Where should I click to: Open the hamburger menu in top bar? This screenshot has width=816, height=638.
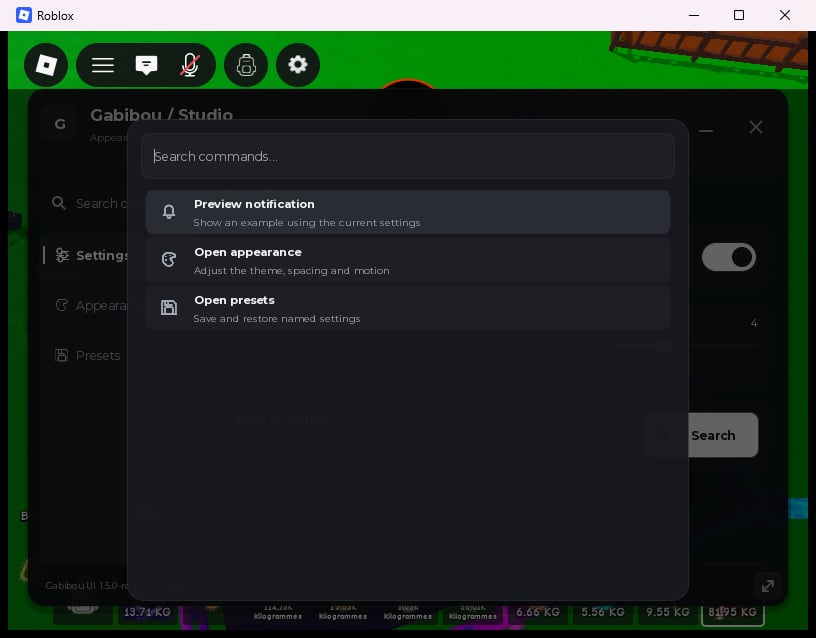103,65
